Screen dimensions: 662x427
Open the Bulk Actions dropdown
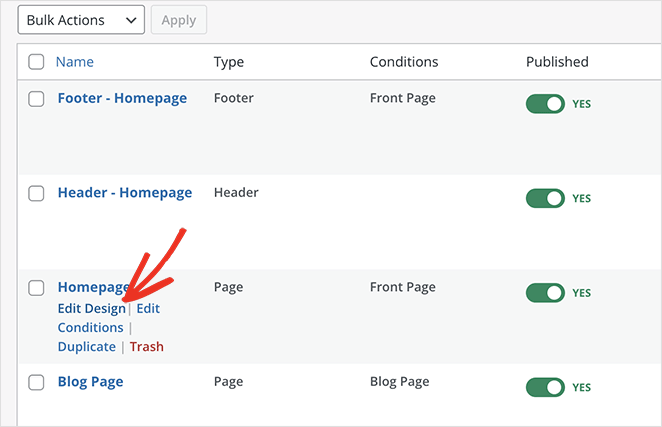tap(81, 19)
